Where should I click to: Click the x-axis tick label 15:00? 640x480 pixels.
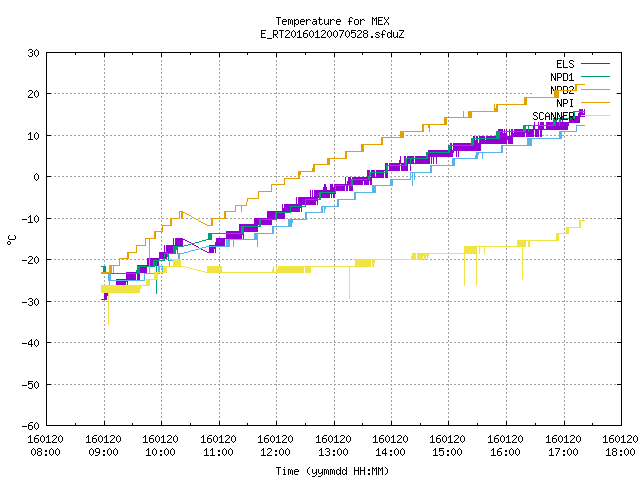tap(448, 452)
